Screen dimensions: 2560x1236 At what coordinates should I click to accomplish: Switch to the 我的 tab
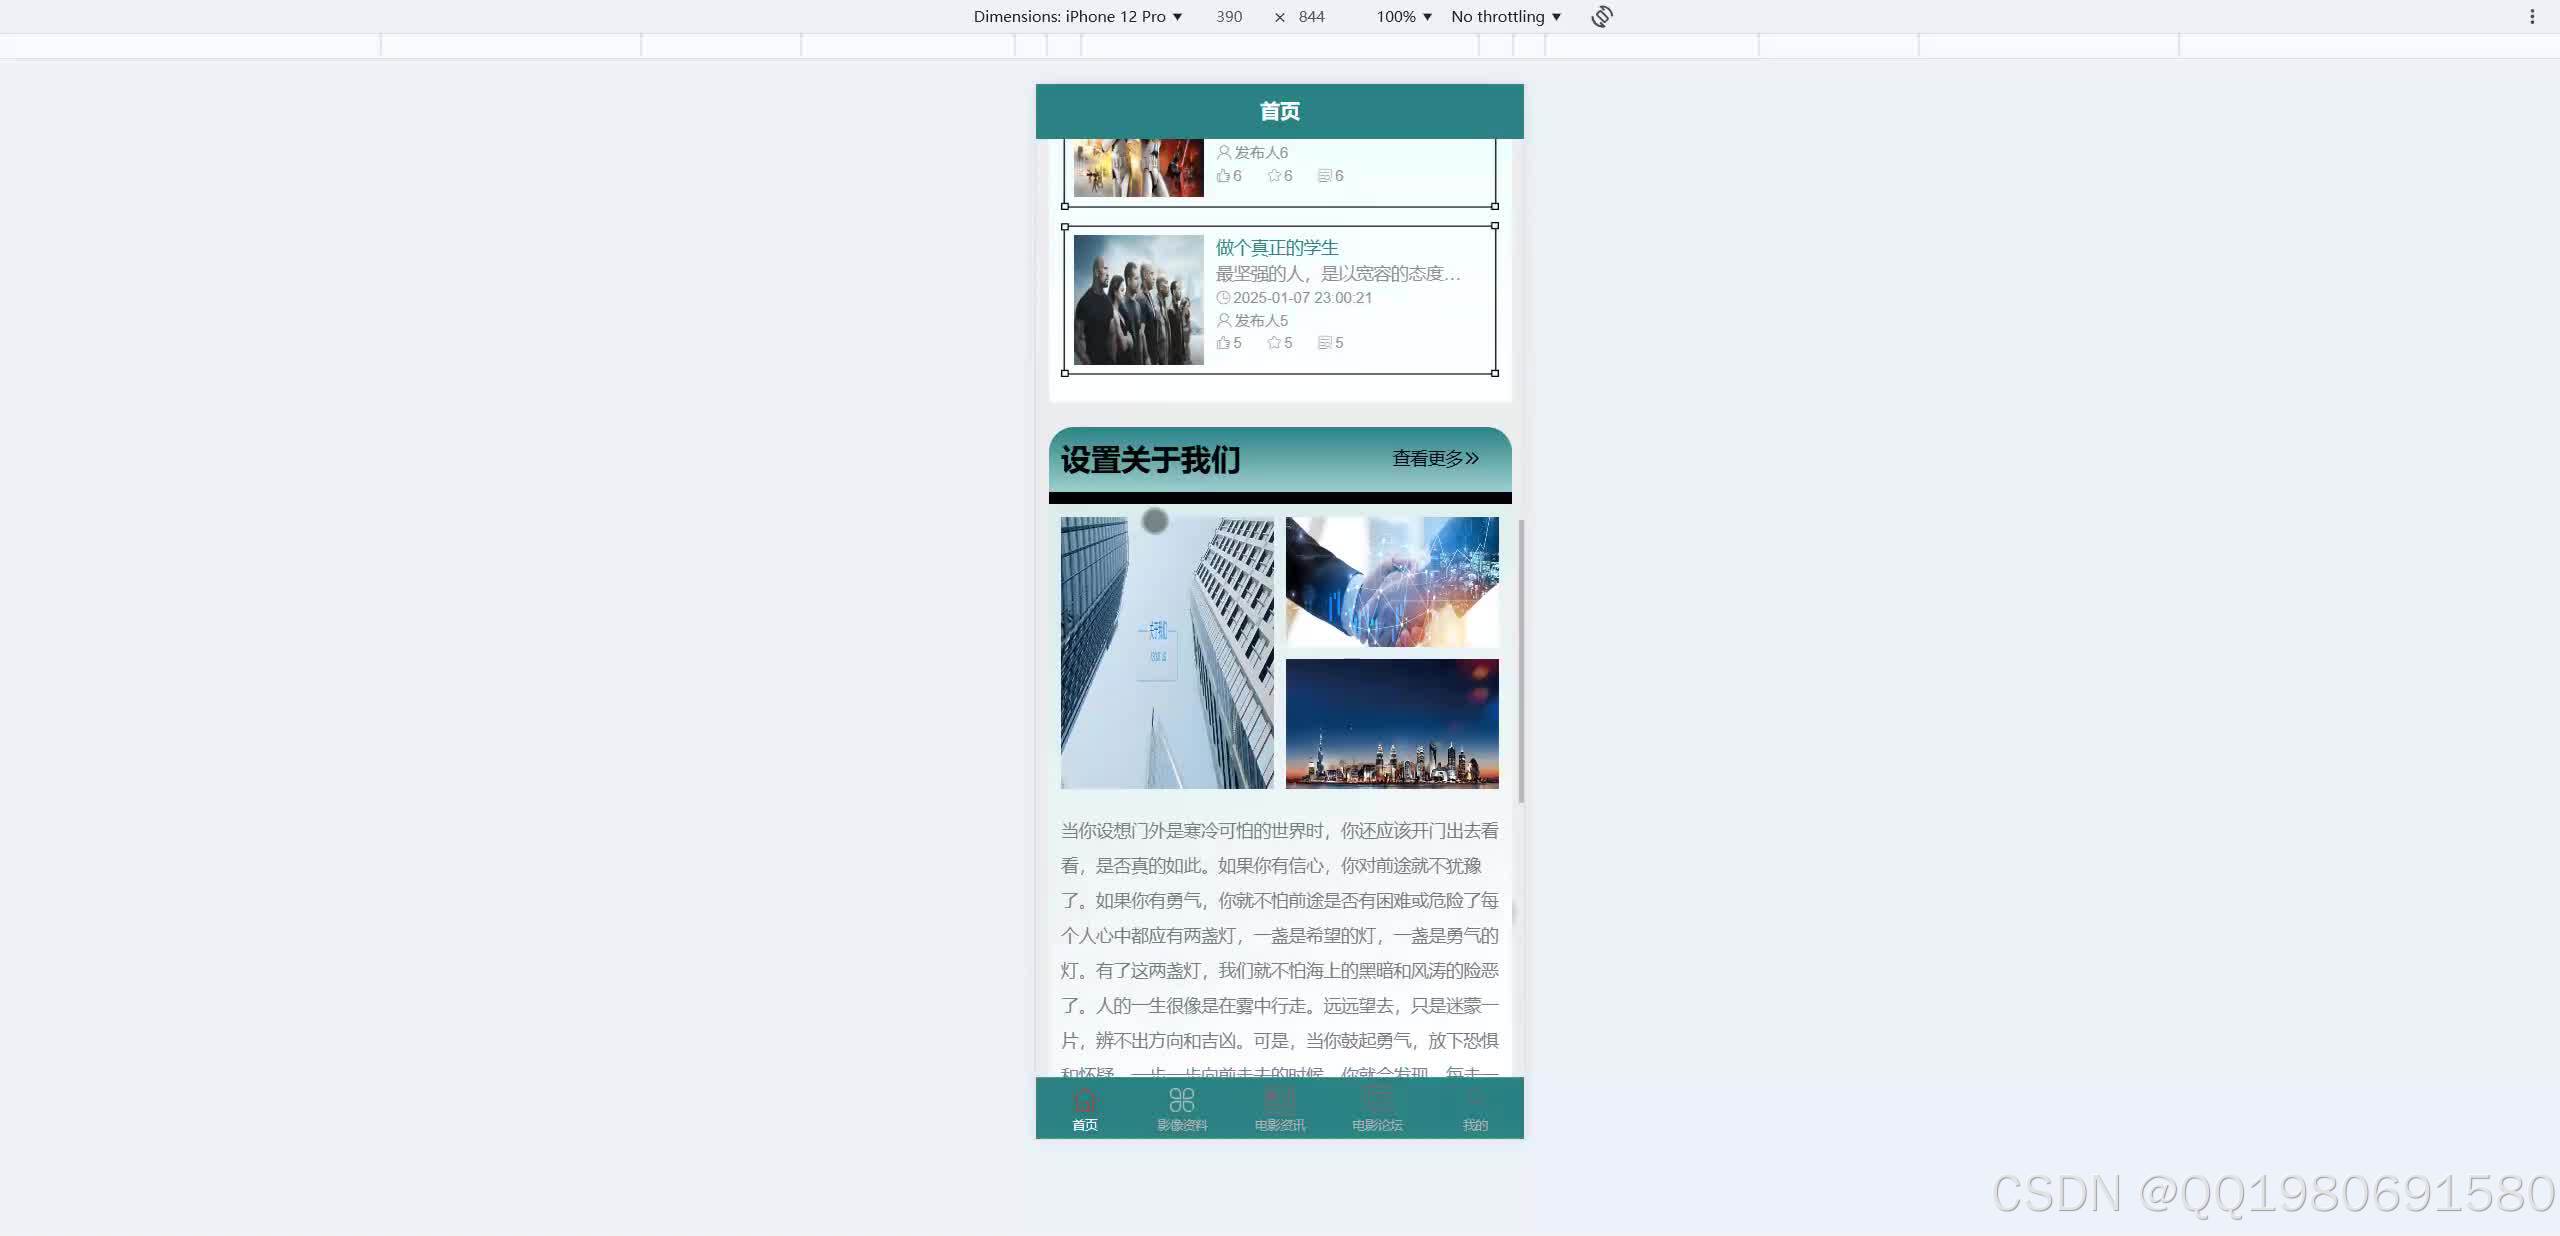1475,1108
